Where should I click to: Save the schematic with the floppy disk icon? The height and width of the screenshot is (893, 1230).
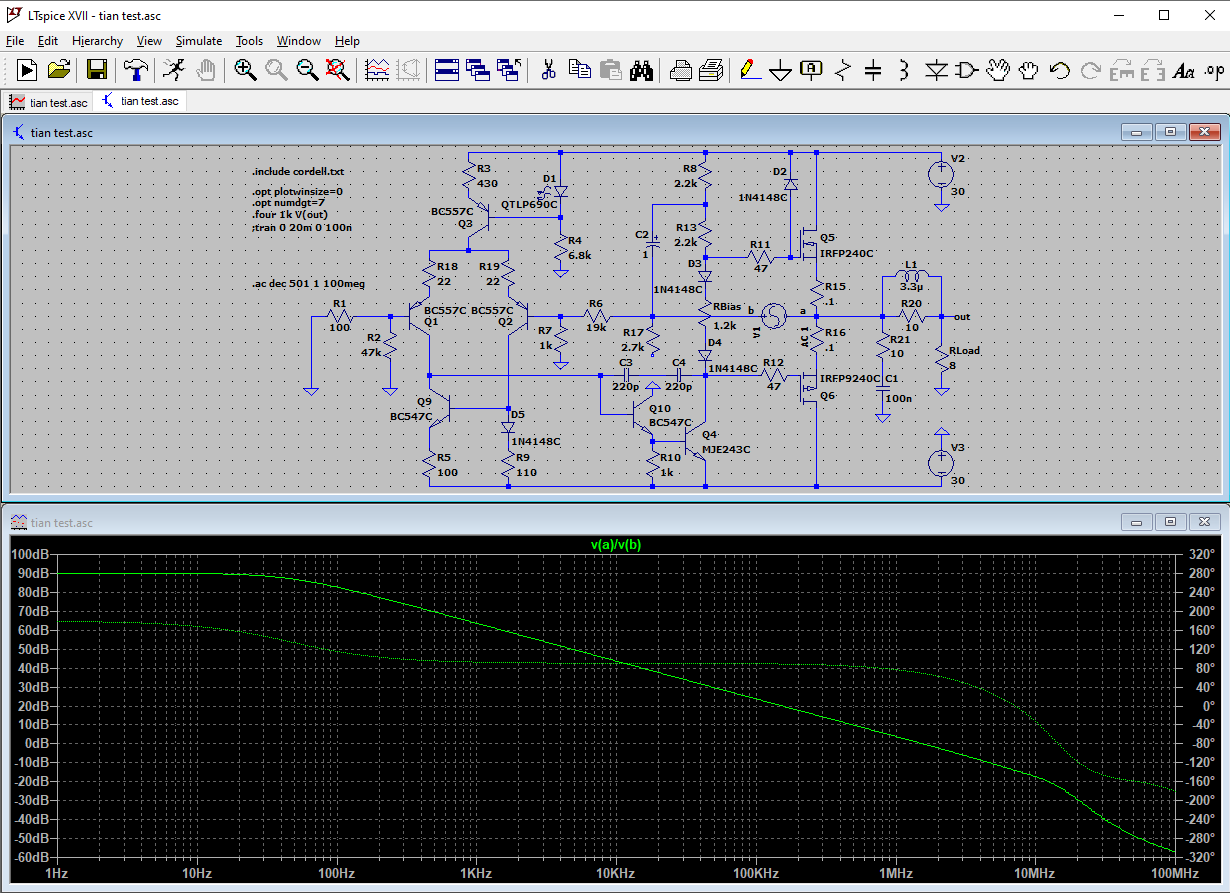tap(97, 70)
